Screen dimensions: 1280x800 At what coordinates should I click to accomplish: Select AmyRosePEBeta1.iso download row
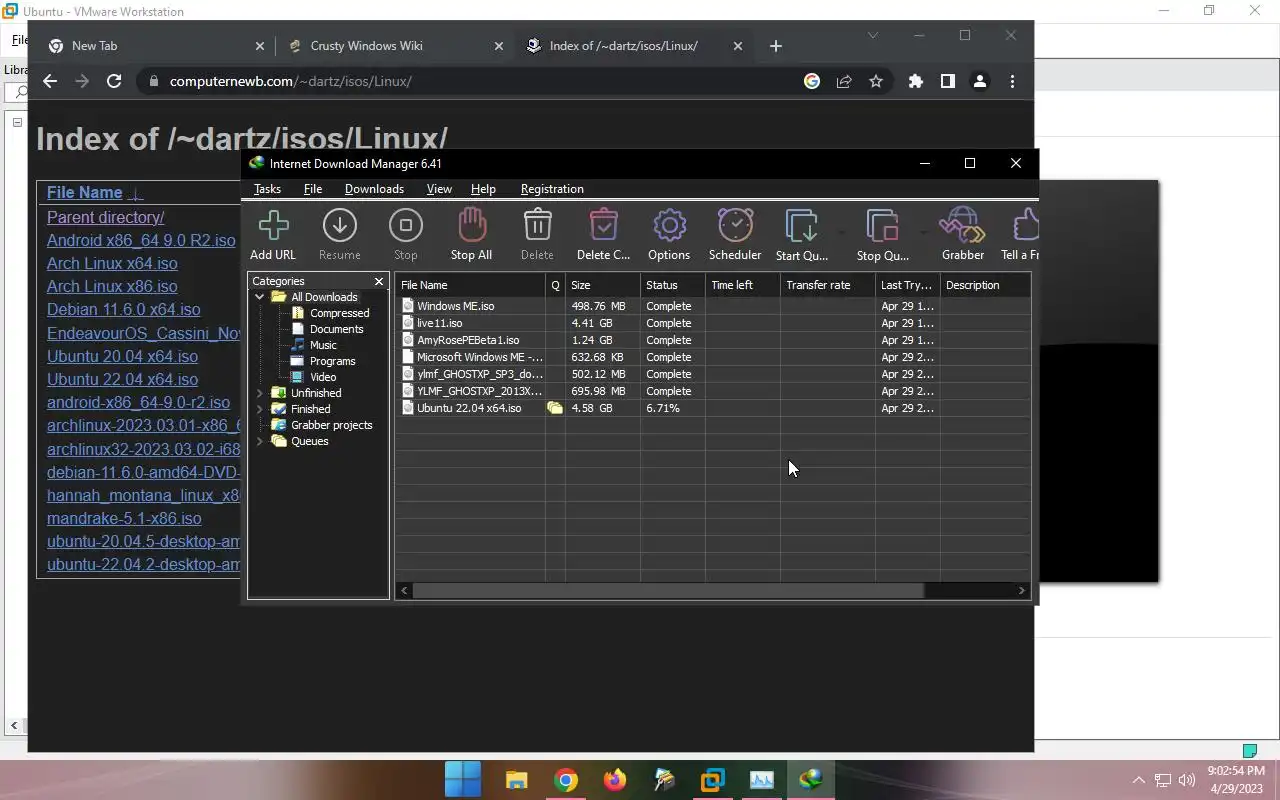coord(713,340)
